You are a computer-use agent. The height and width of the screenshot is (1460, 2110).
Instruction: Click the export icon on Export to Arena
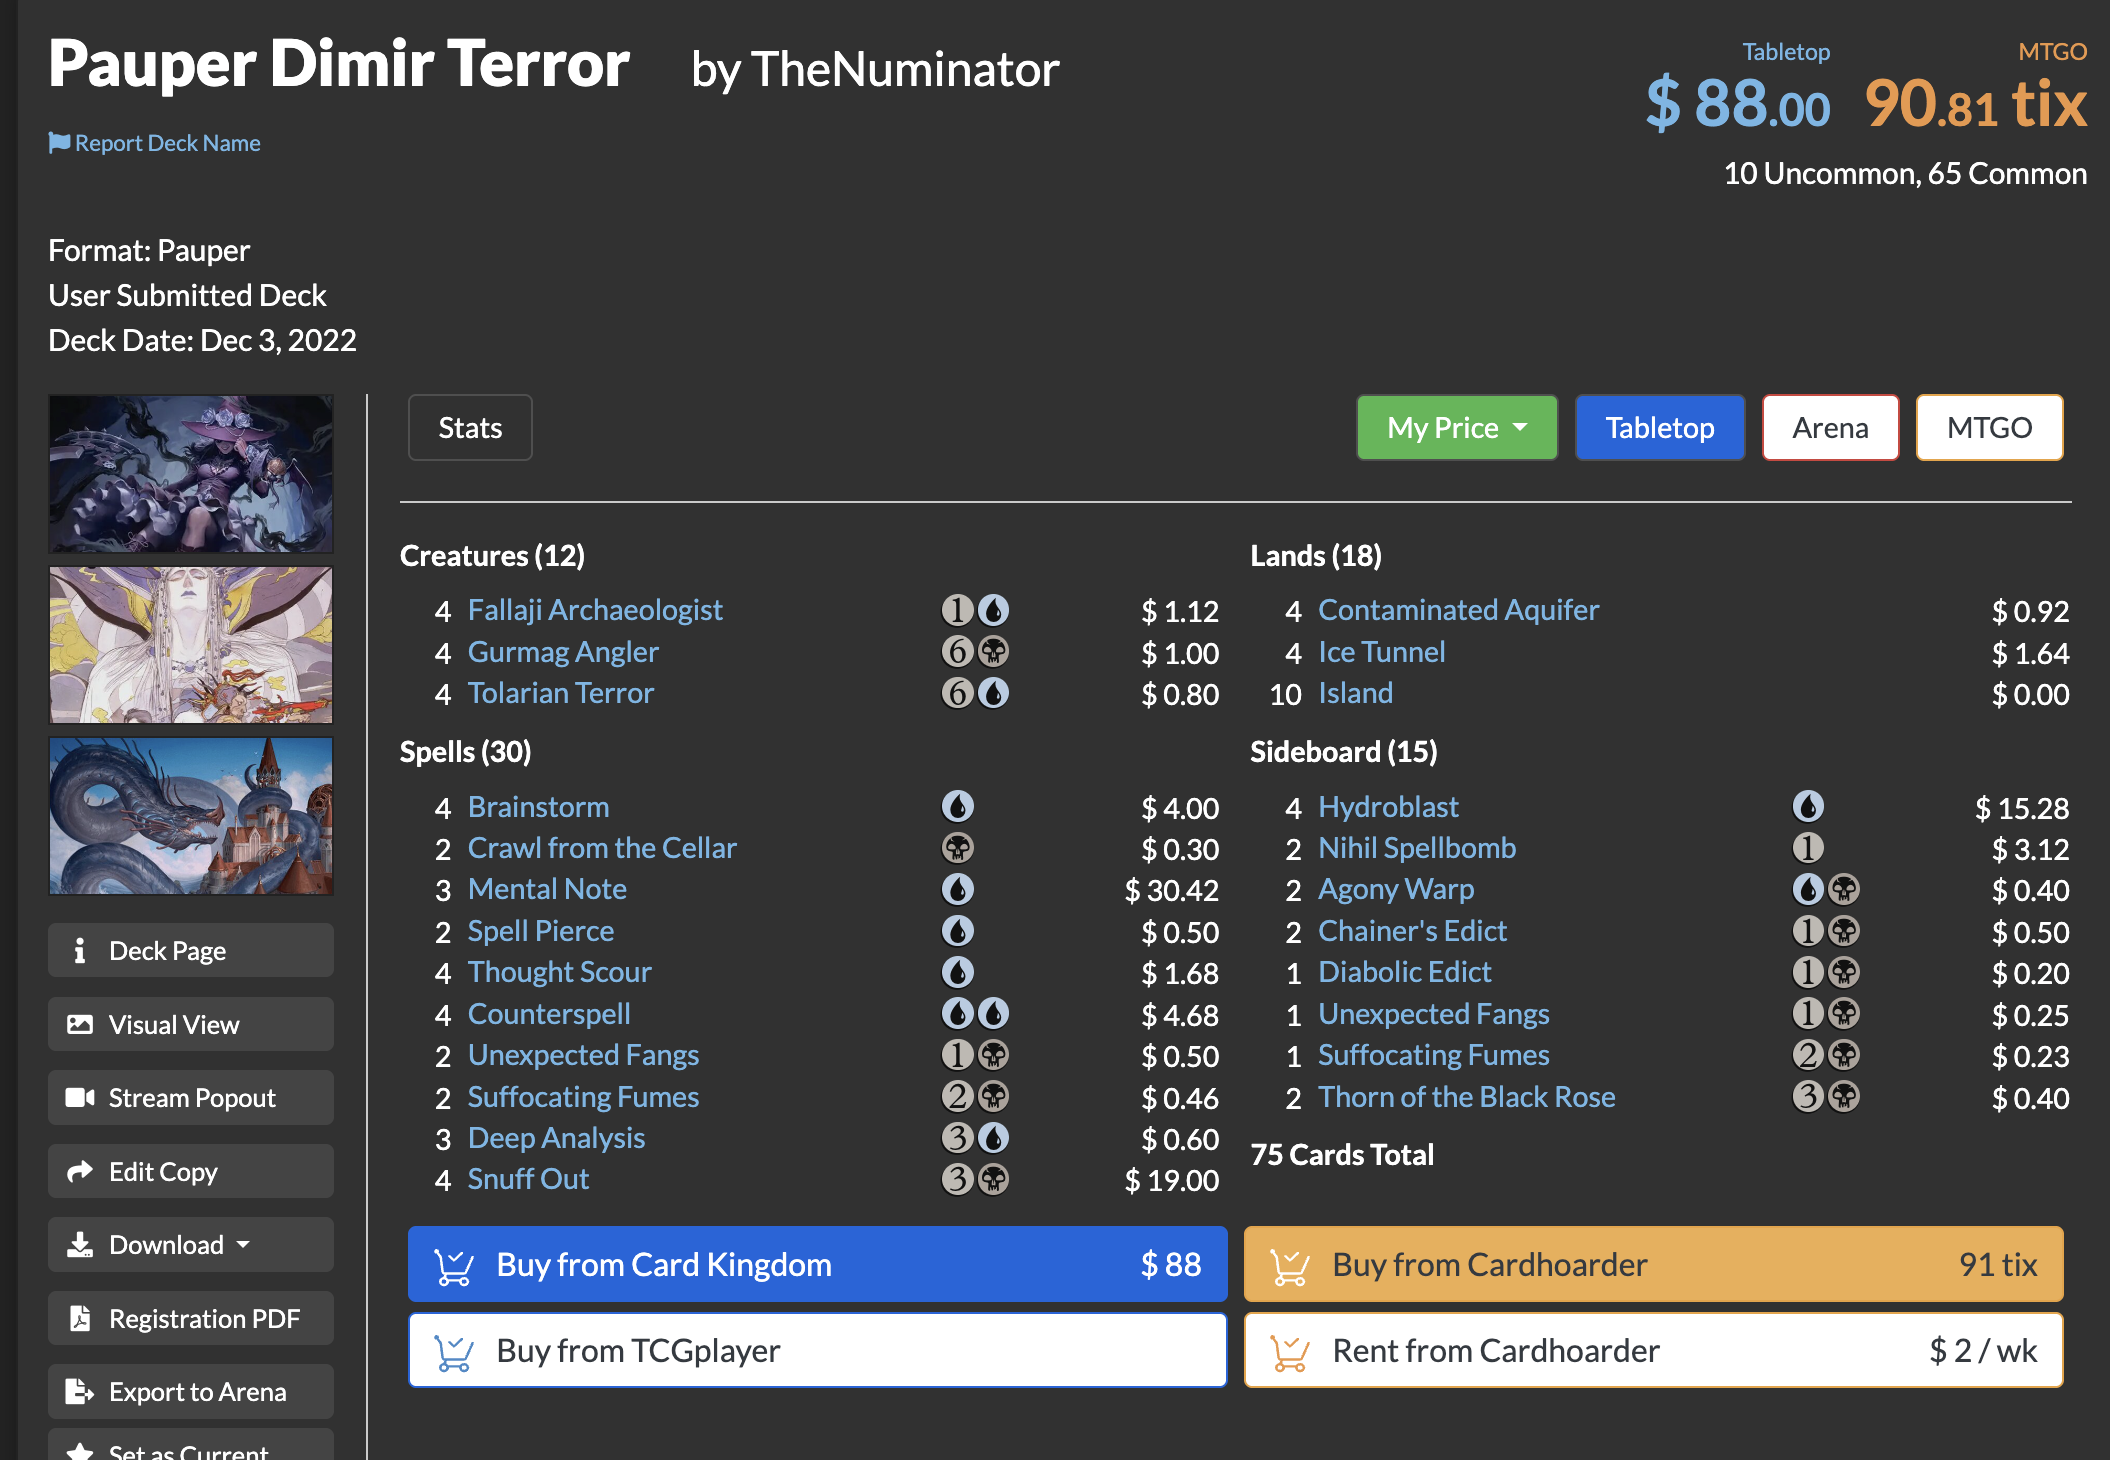pyautogui.click(x=80, y=1391)
